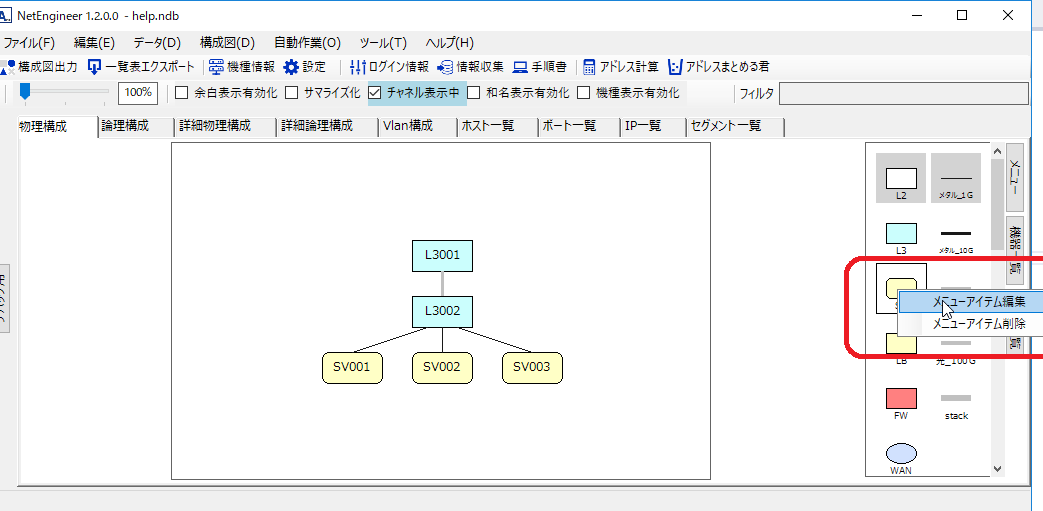Pick the WAN ellipse palette item
This screenshot has height=511, width=1043.
click(x=901, y=453)
